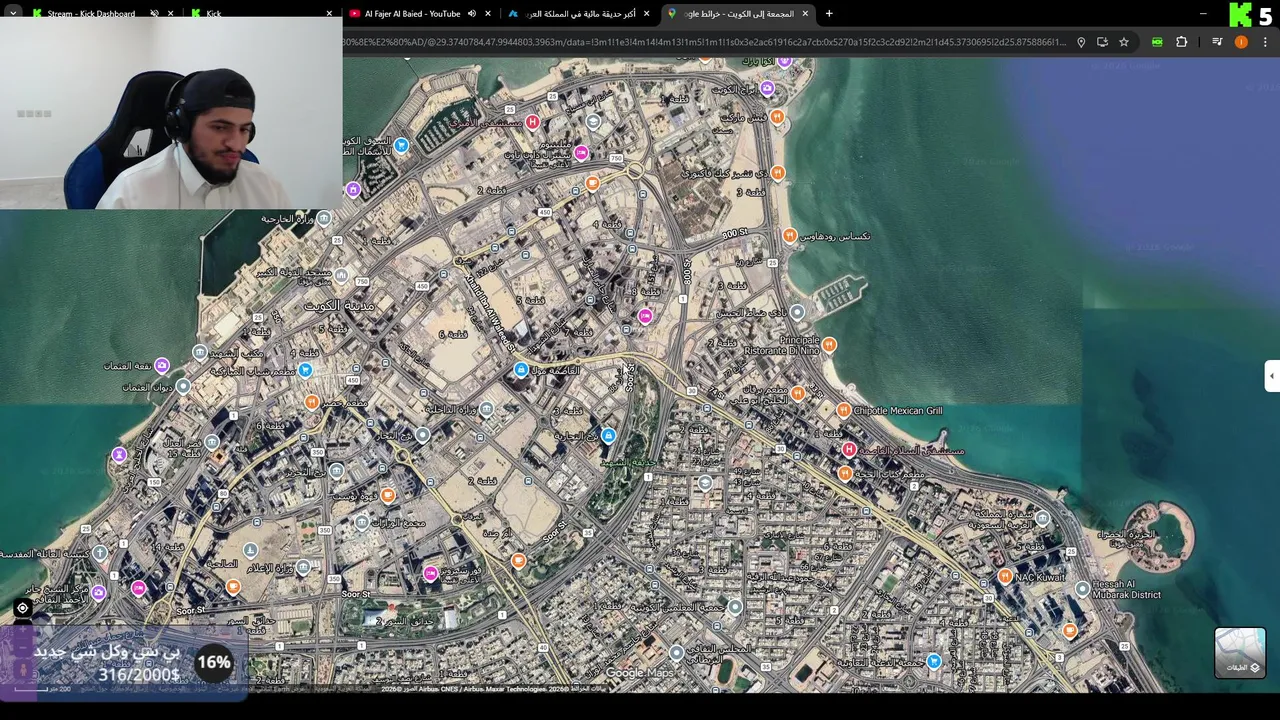
Task: Click the Hessah Al Mubarak District pin
Action: tap(1082, 590)
